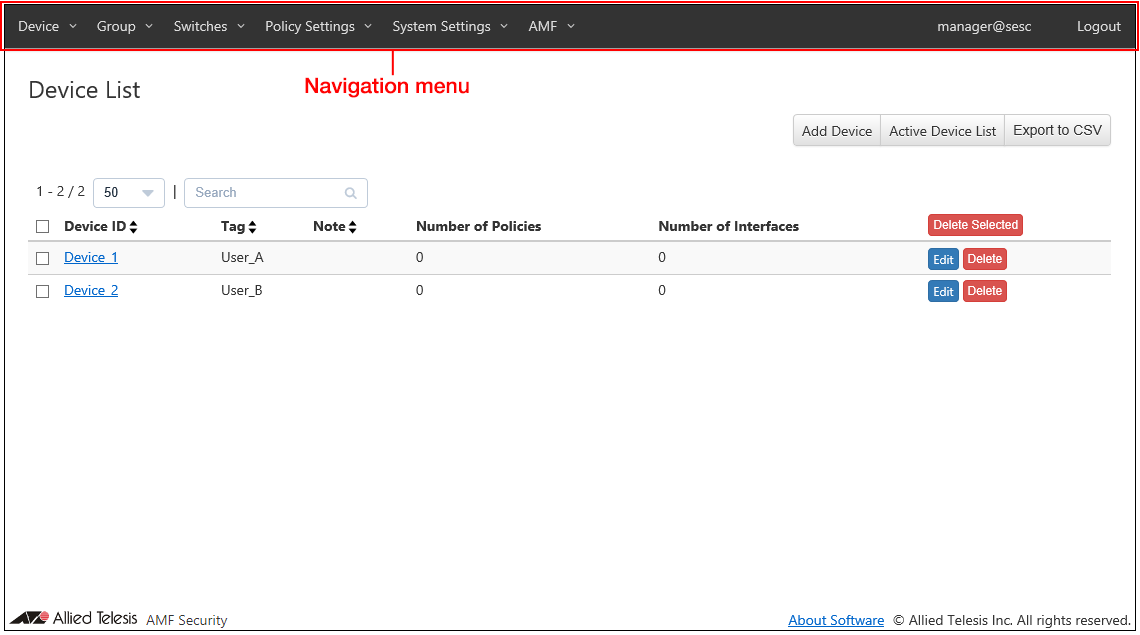Viewport: 1140px width, 635px height.
Task: Open the System Settings menu
Action: coord(450,26)
